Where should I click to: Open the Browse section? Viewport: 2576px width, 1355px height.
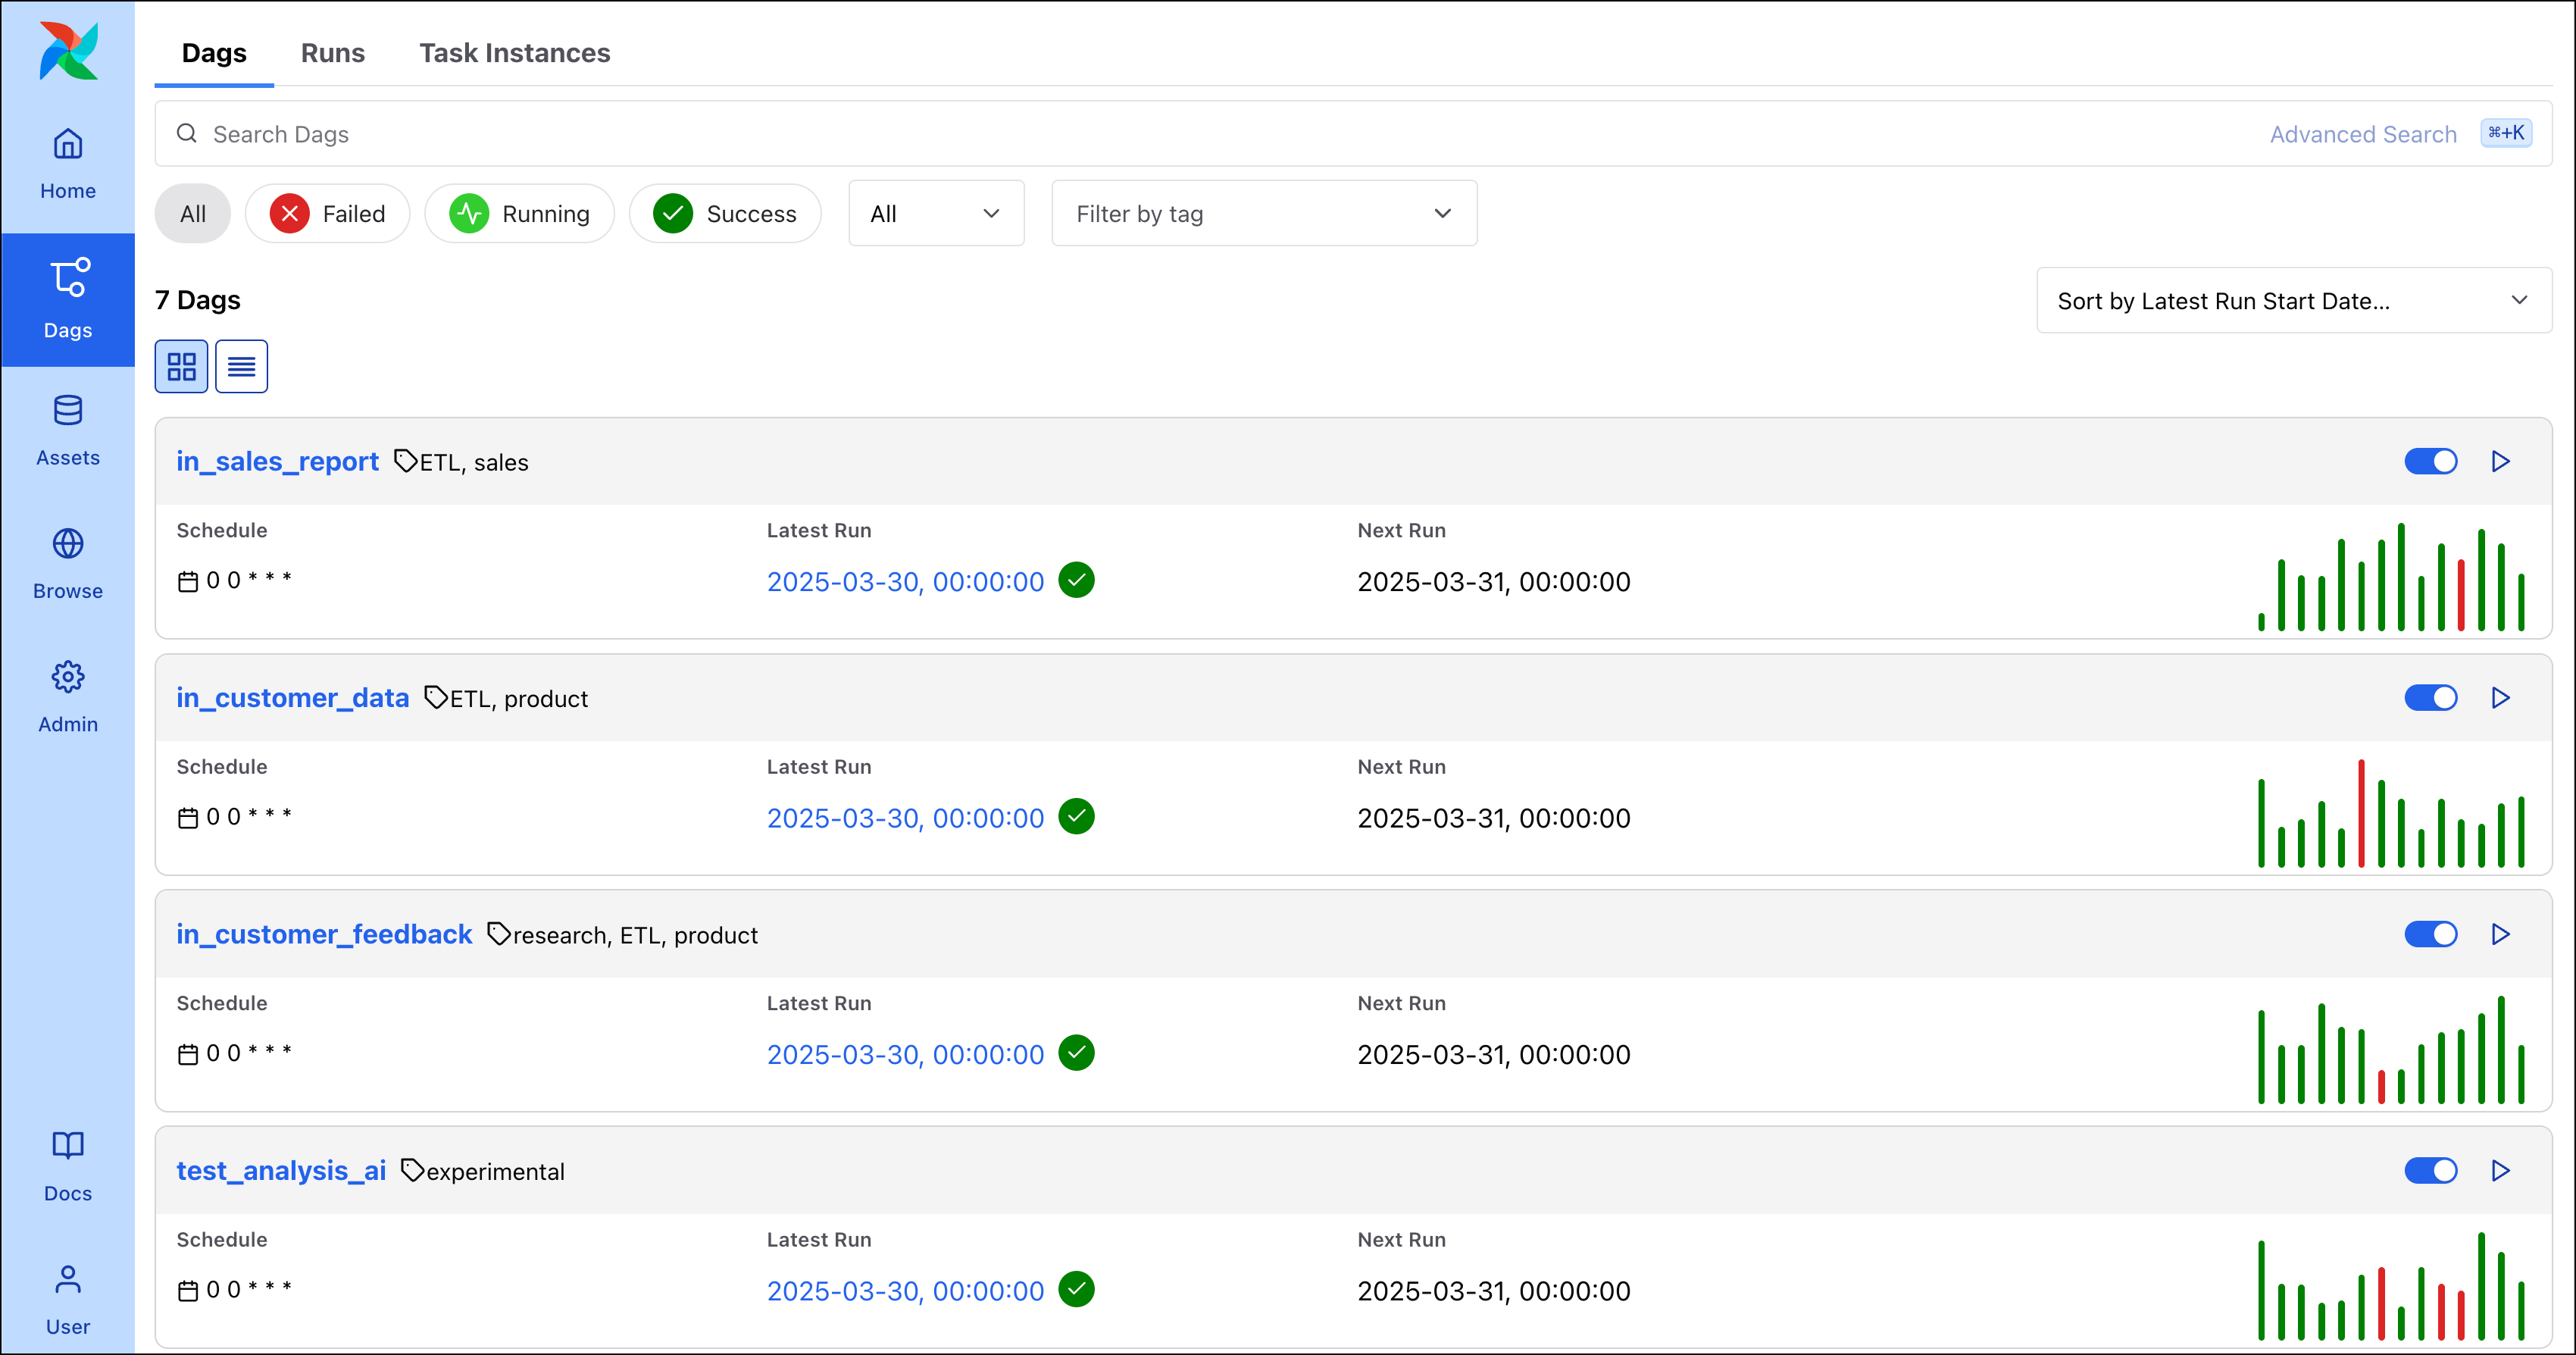[x=67, y=563]
